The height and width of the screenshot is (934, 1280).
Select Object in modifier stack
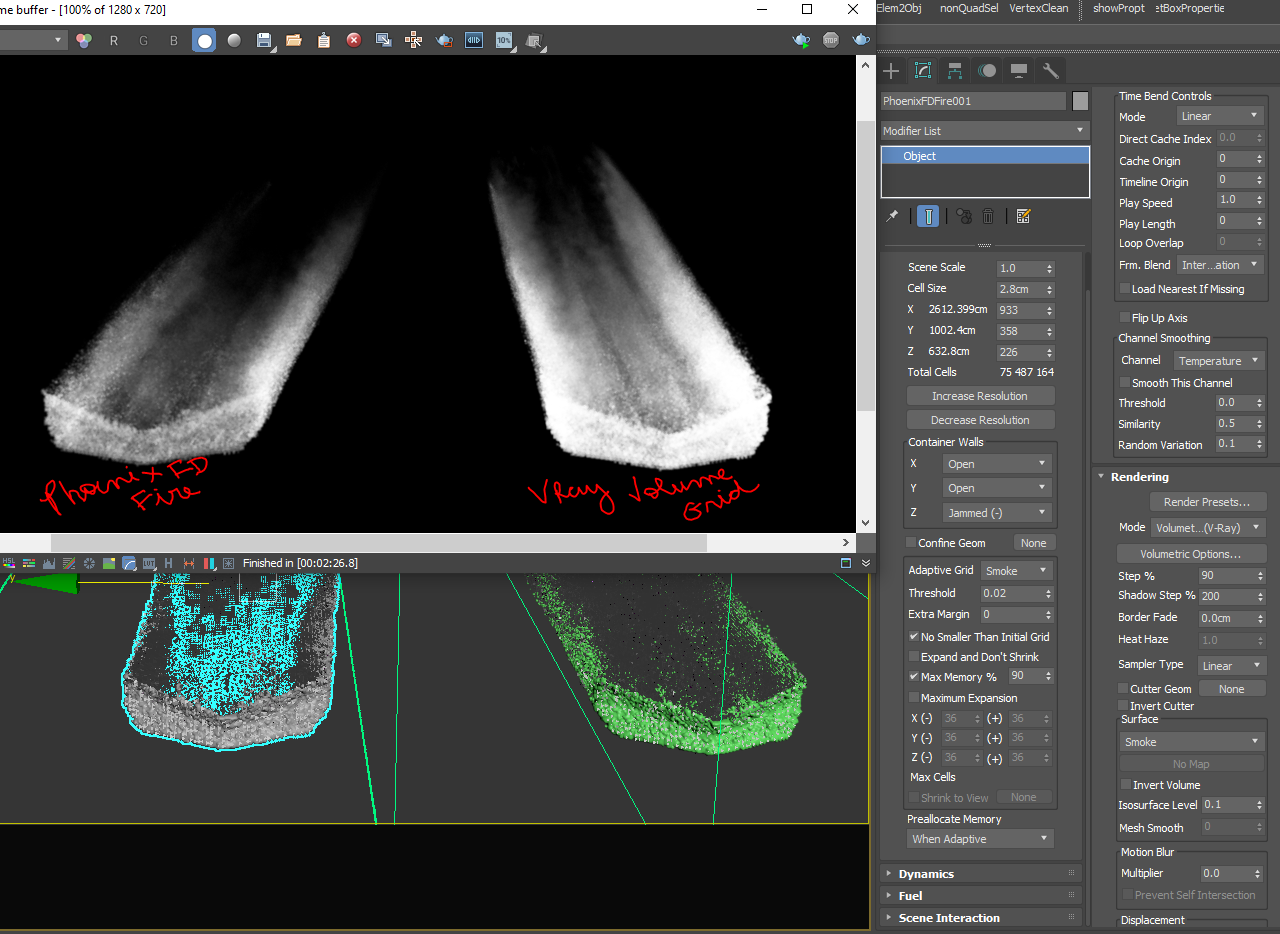(985, 156)
